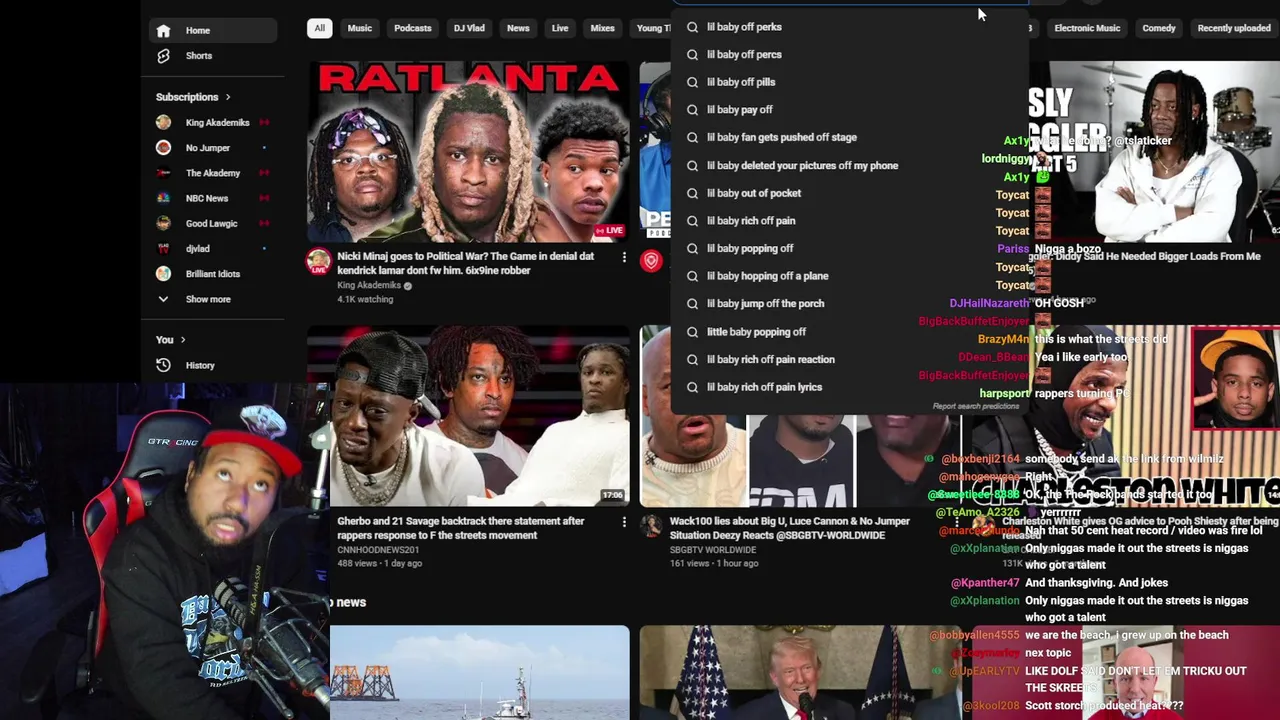
Task: Open the RATLANTA live video thumbnail
Action: coord(468,151)
